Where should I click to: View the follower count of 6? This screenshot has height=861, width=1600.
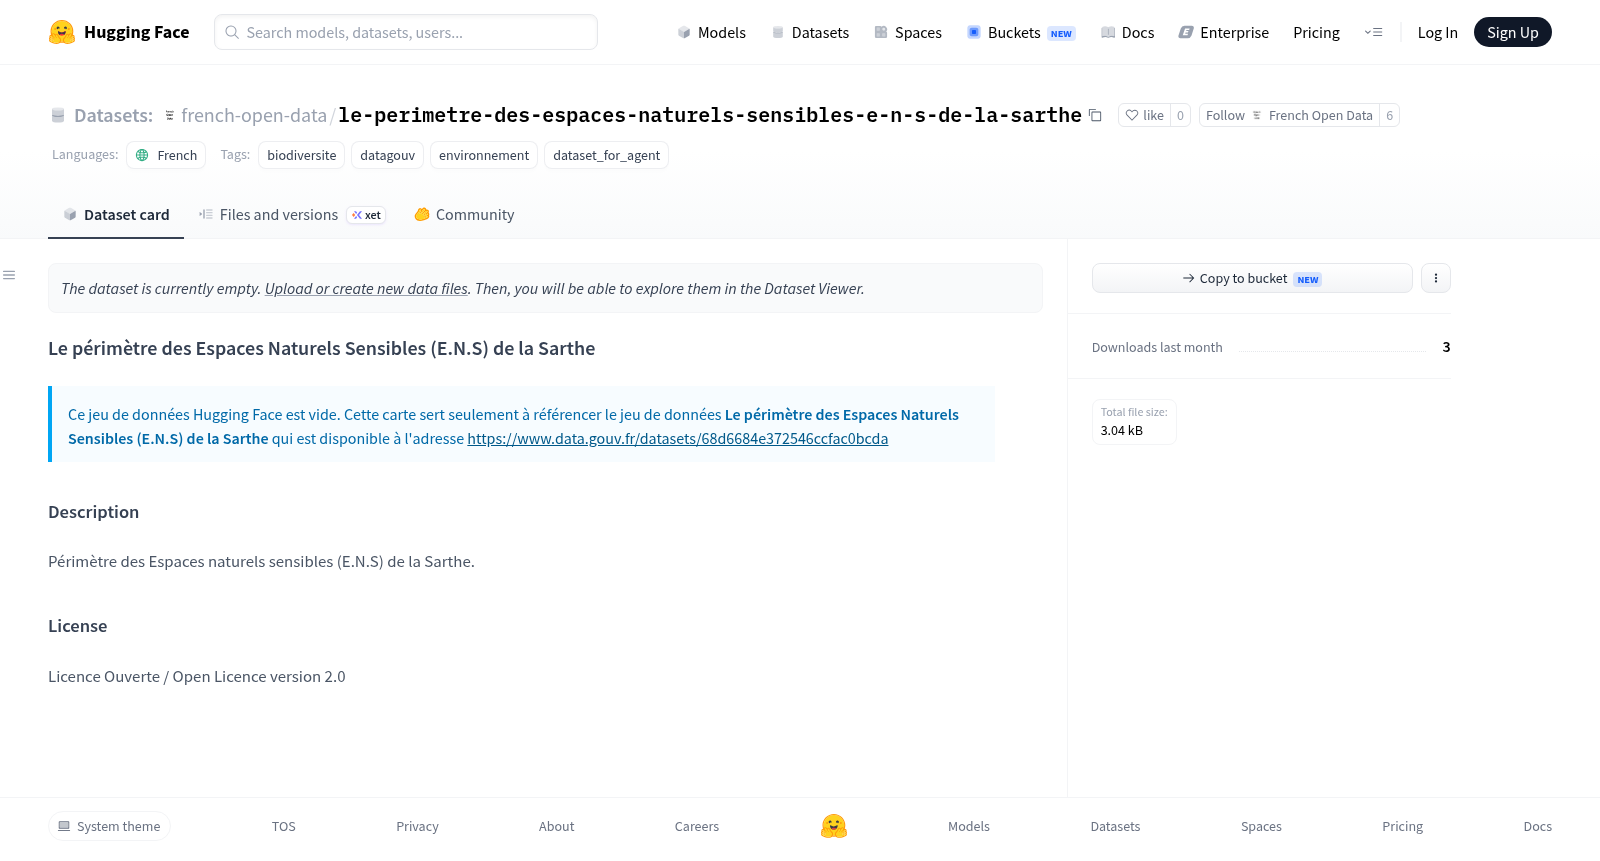point(1389,115)
